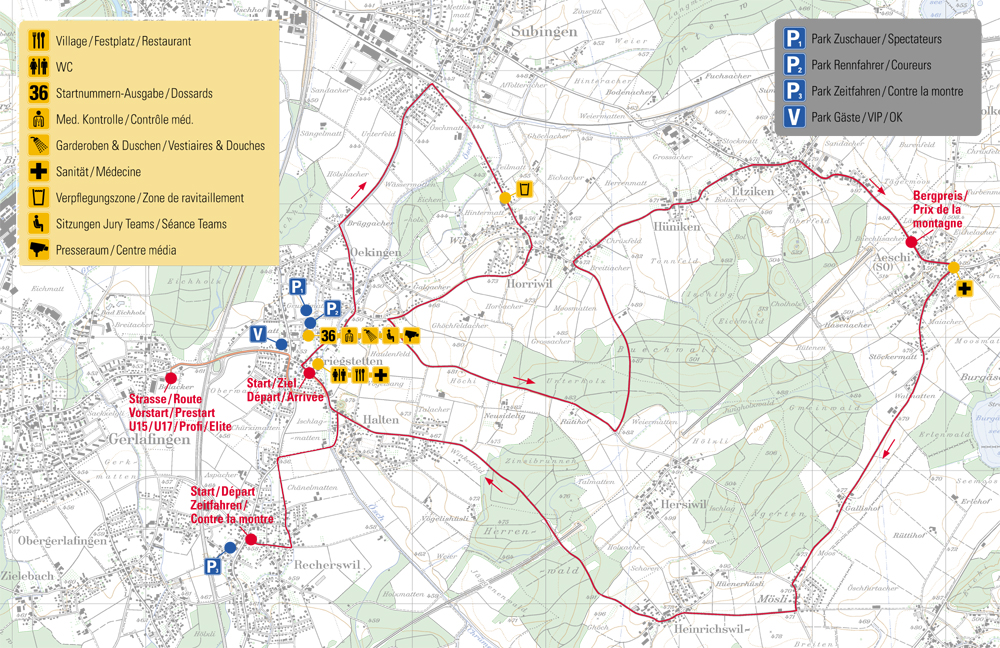Click the jury seat icon on map row

point(390,336)
